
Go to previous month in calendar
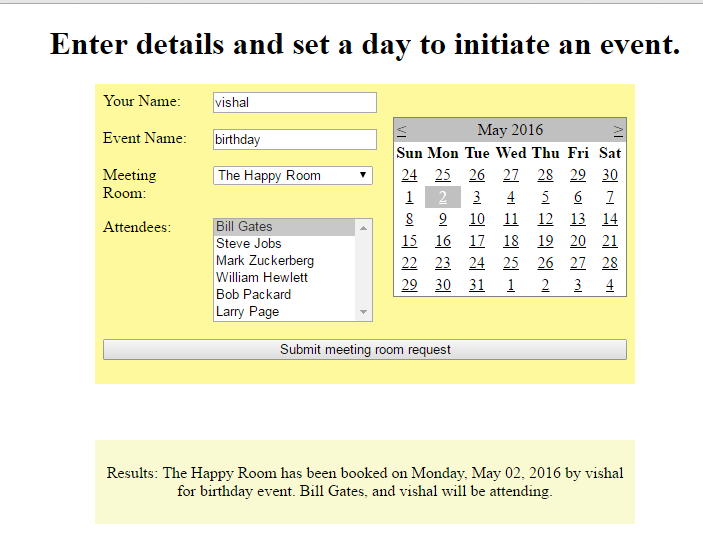point(401,130)
